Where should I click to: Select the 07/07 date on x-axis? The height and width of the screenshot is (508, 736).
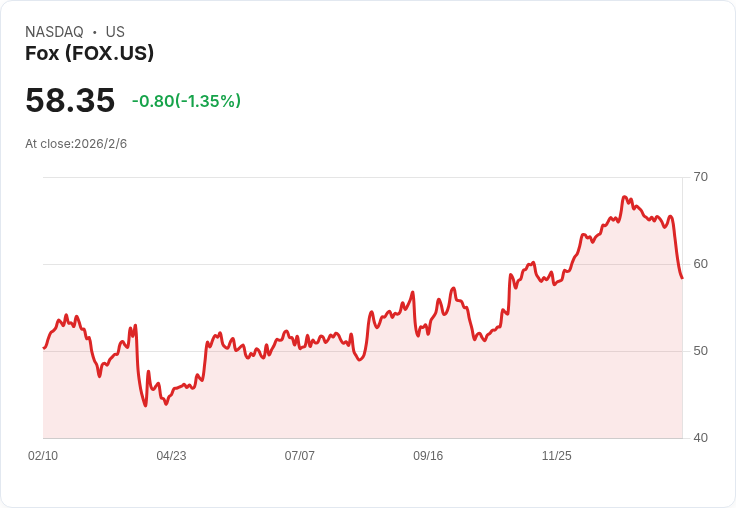click(x=300, y=456)
